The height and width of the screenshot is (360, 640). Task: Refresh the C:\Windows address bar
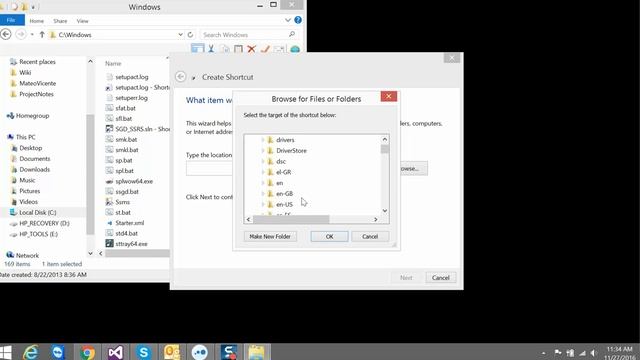(x=190, y=35)
